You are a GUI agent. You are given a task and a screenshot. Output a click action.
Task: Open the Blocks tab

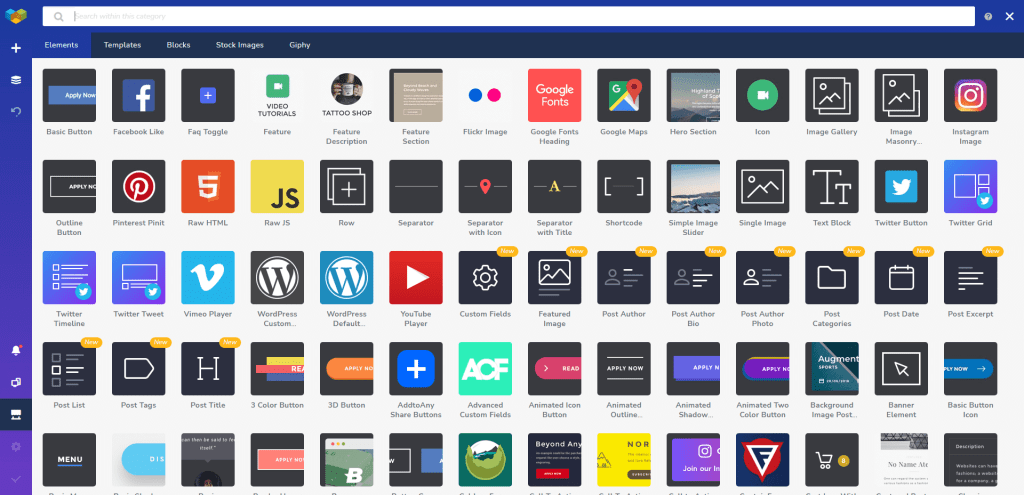tap(178, 45)
